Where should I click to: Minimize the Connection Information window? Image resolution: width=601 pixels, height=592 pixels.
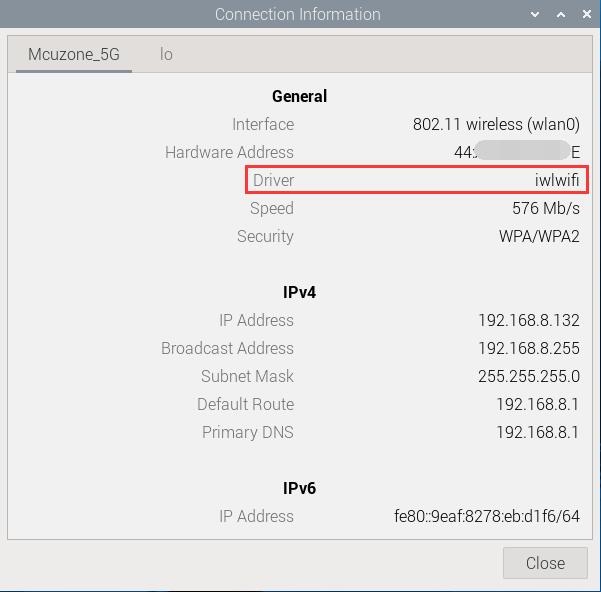(537, 14)
